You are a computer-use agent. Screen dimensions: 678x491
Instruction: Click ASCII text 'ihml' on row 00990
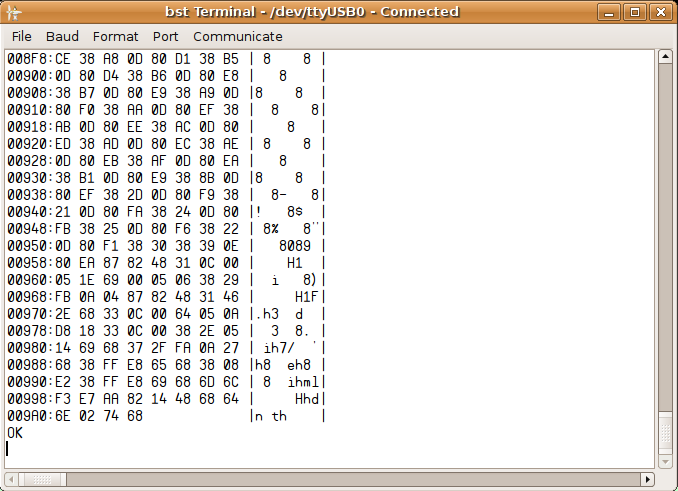coord(303,382)
